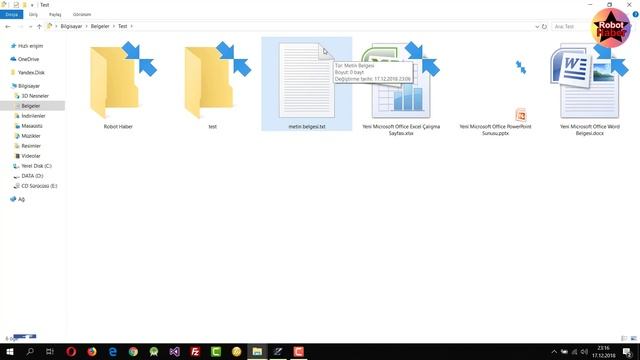Launch FileZilla from the taskbar
This screenshot has height=360, width=640.
point(195,351)
